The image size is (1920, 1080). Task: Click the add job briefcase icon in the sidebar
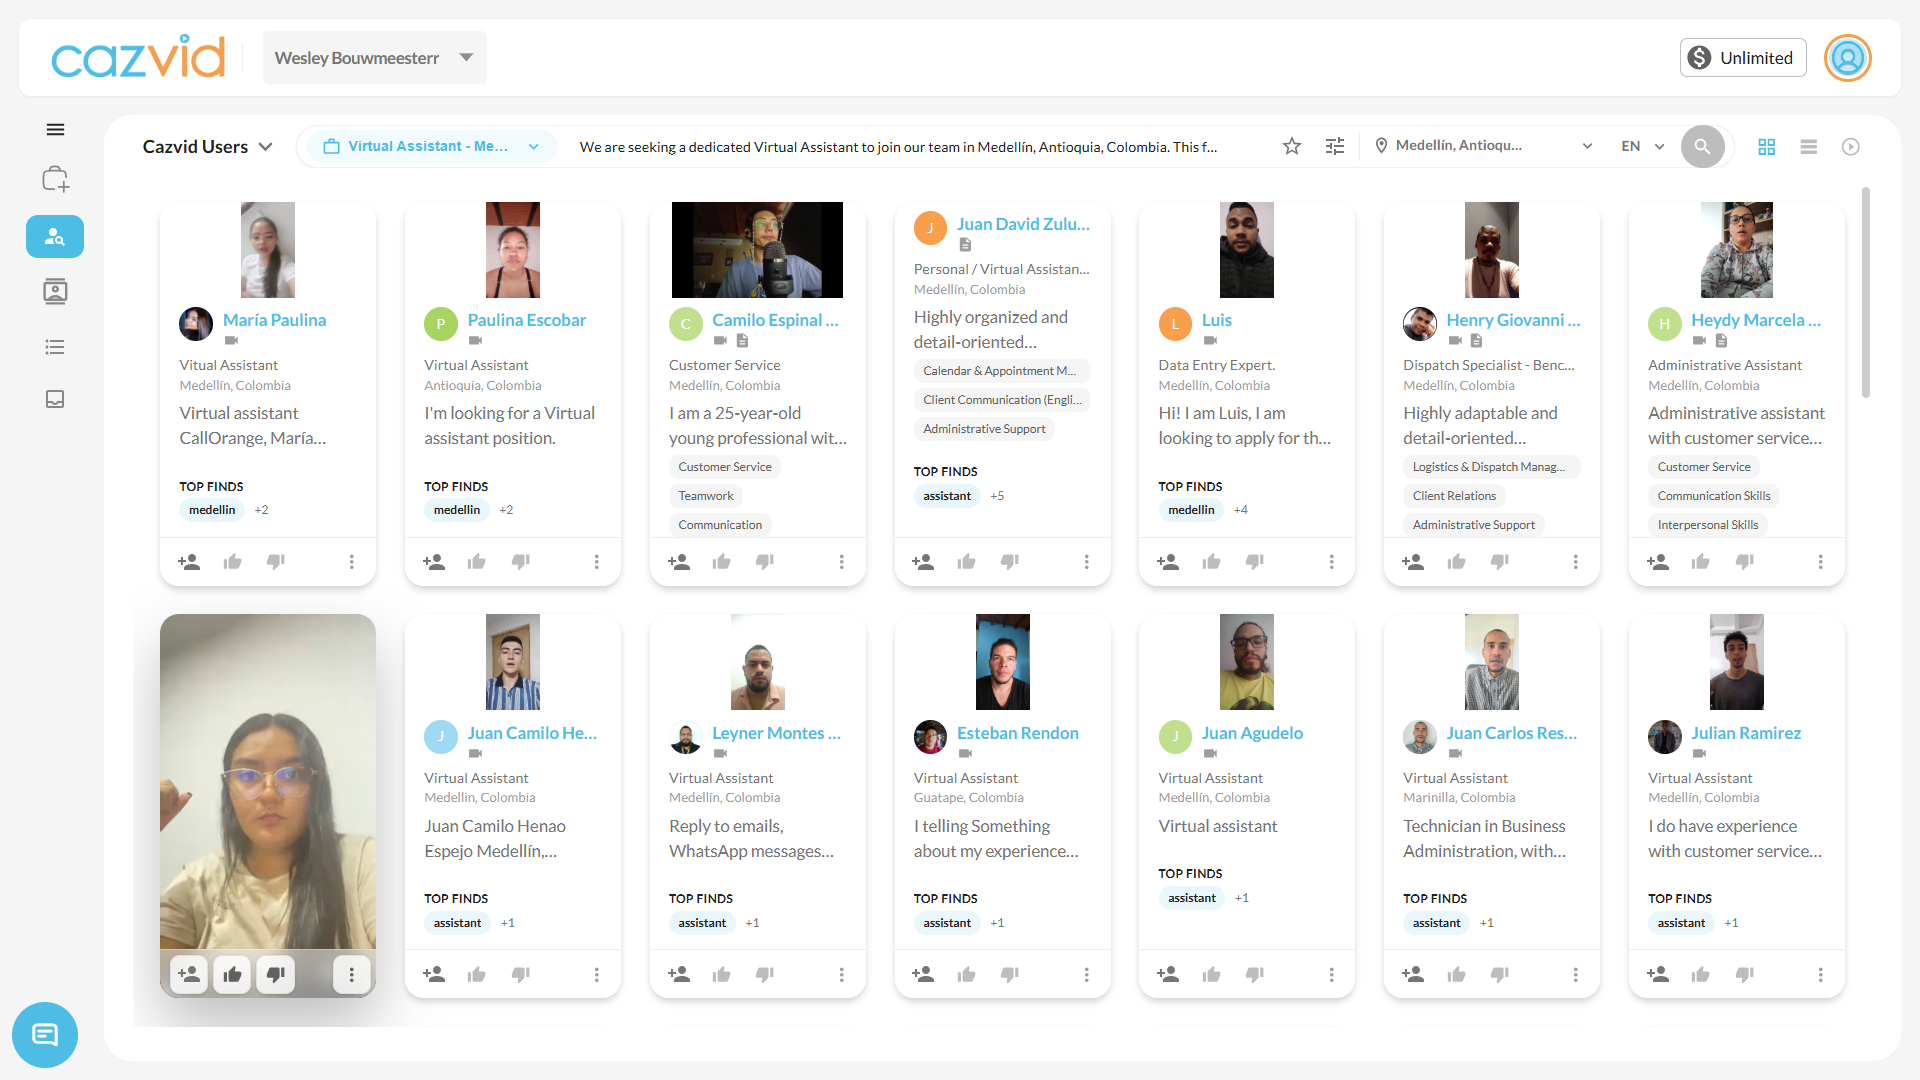[x=55, y=180]
